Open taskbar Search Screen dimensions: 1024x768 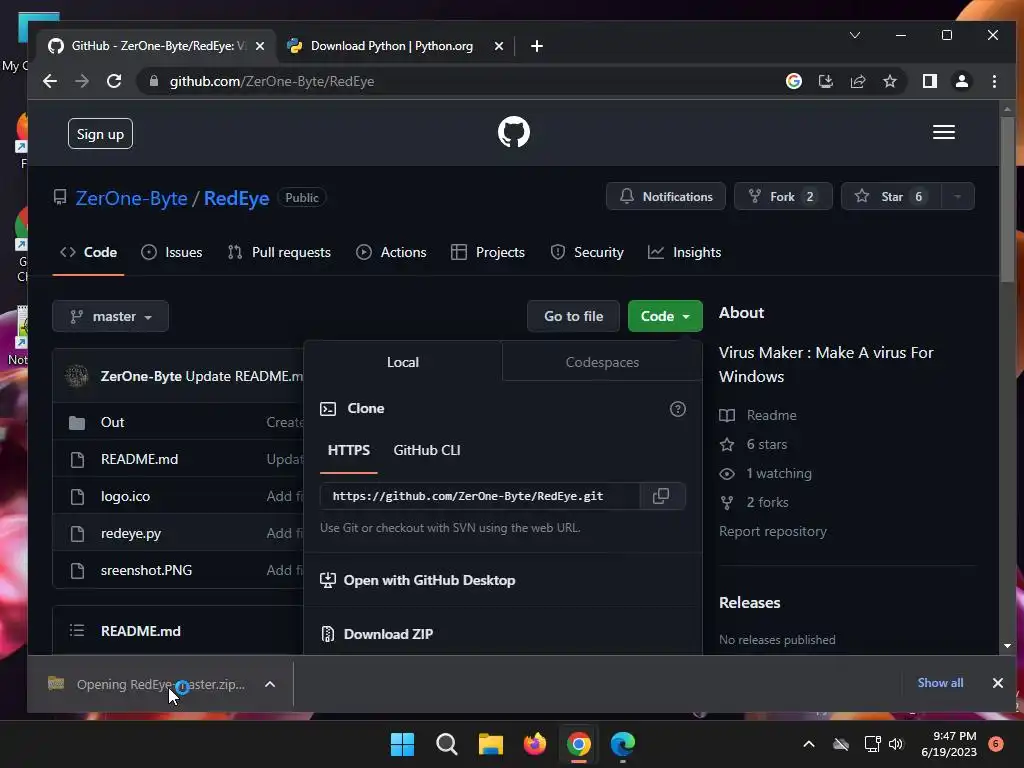click(447, 744)
